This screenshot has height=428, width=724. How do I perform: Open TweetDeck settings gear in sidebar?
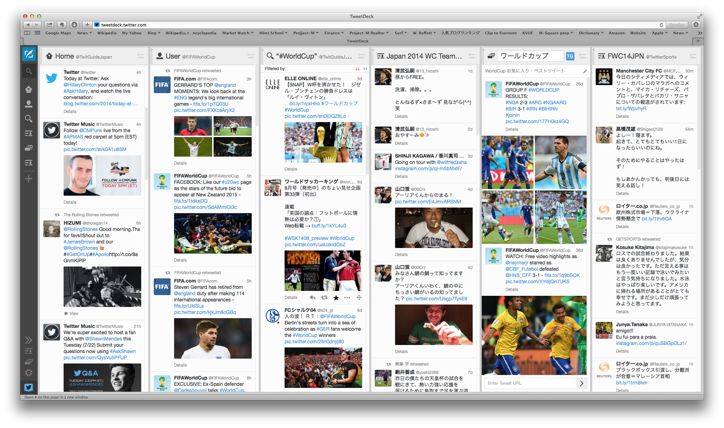29,372
